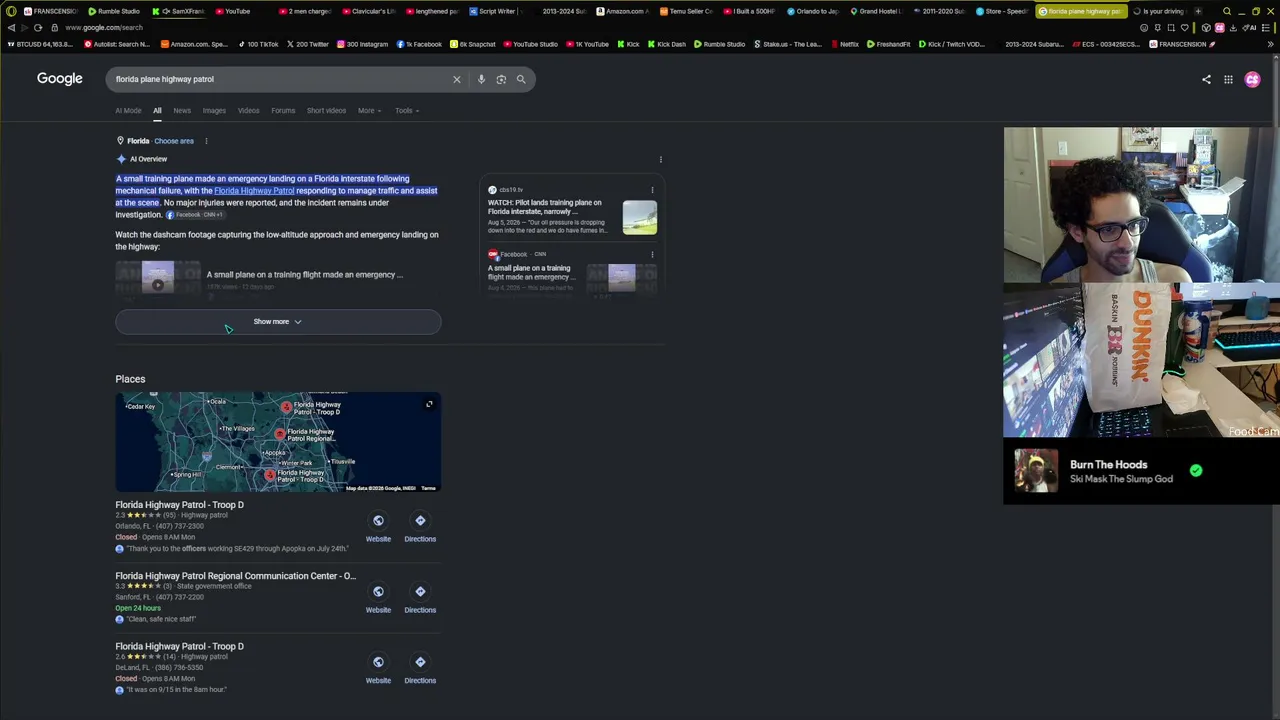Open options for the Facebook CNN source card

pos(652,254)
